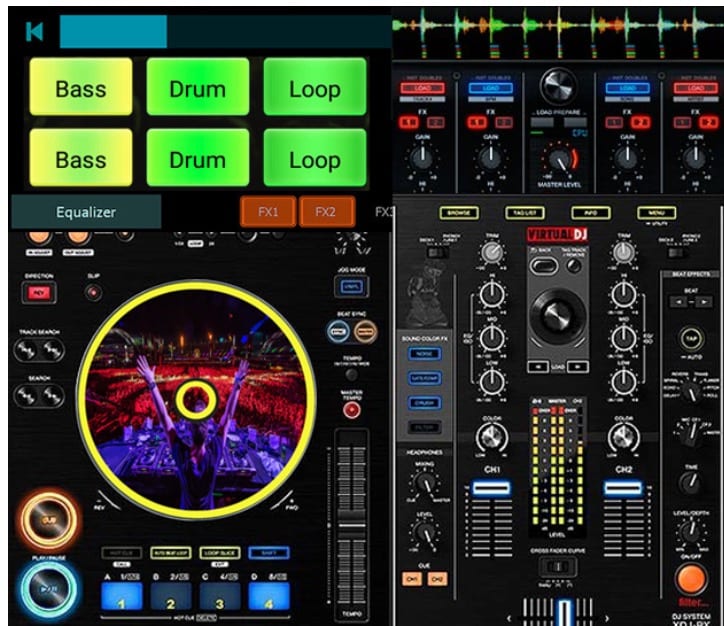The height and width of the screenshot is (626, 724).
Task: Trigger the bottom-row Drum sample pad
Action: 198,158
